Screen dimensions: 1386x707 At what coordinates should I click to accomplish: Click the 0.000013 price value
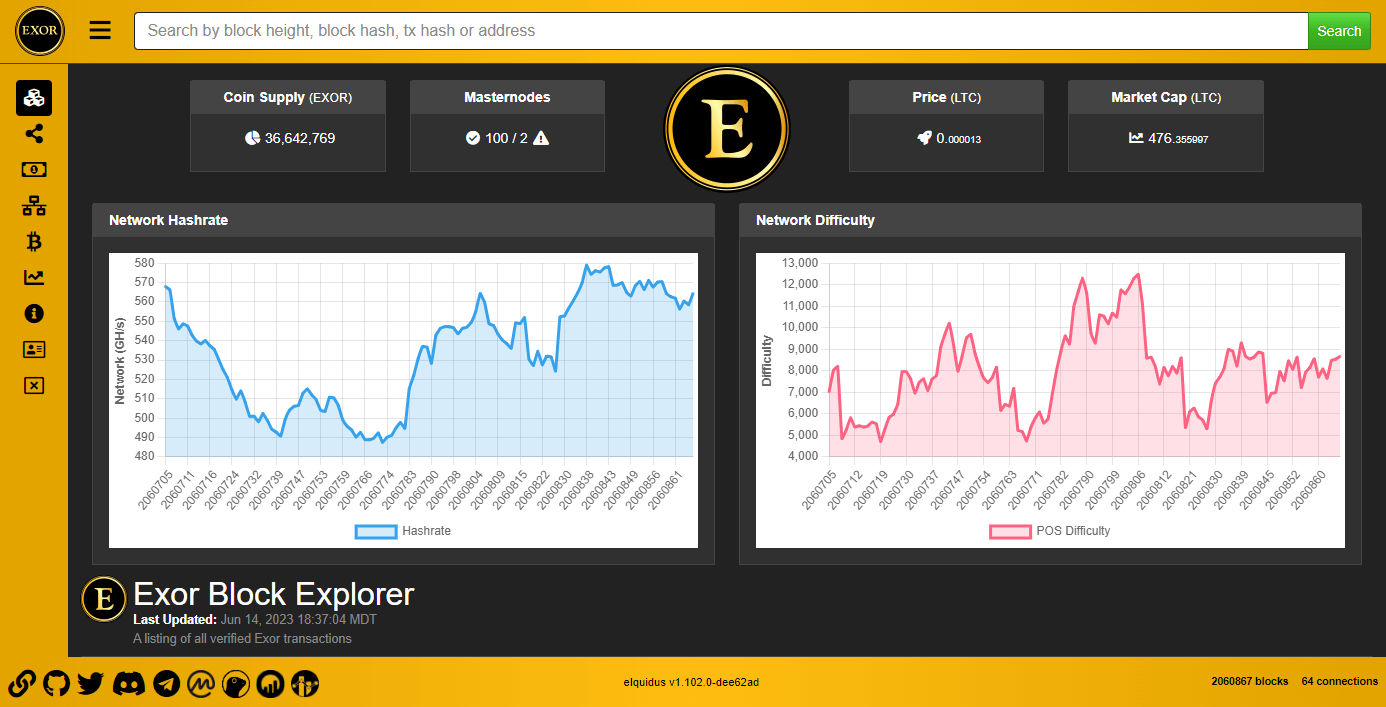coord(958,139)
